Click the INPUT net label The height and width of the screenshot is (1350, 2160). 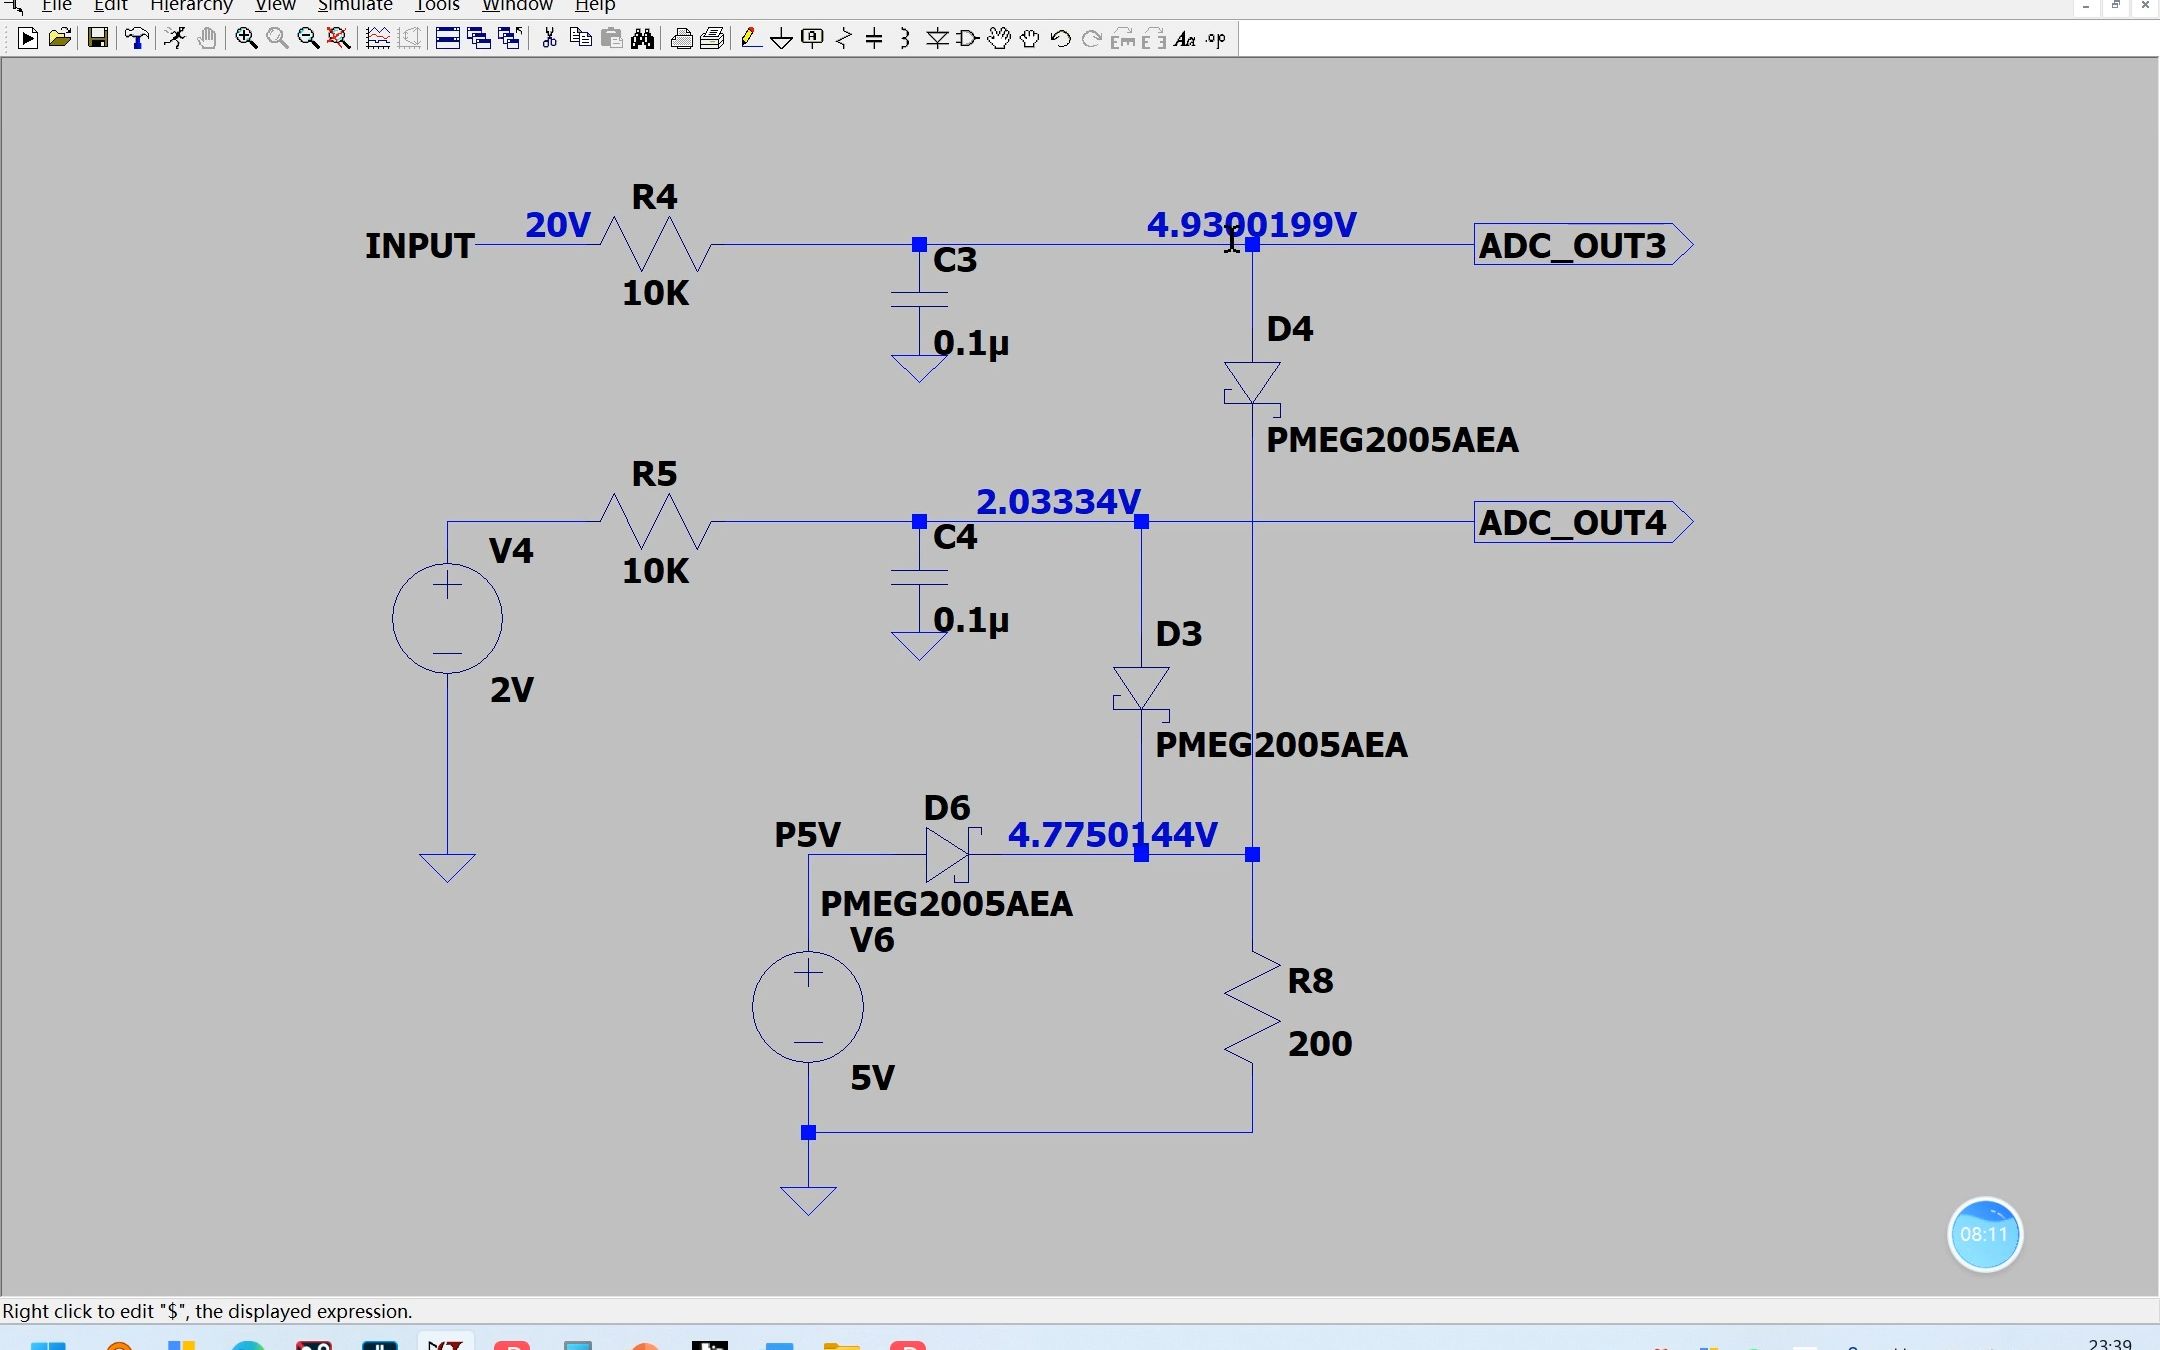click(x=419, y=246)
